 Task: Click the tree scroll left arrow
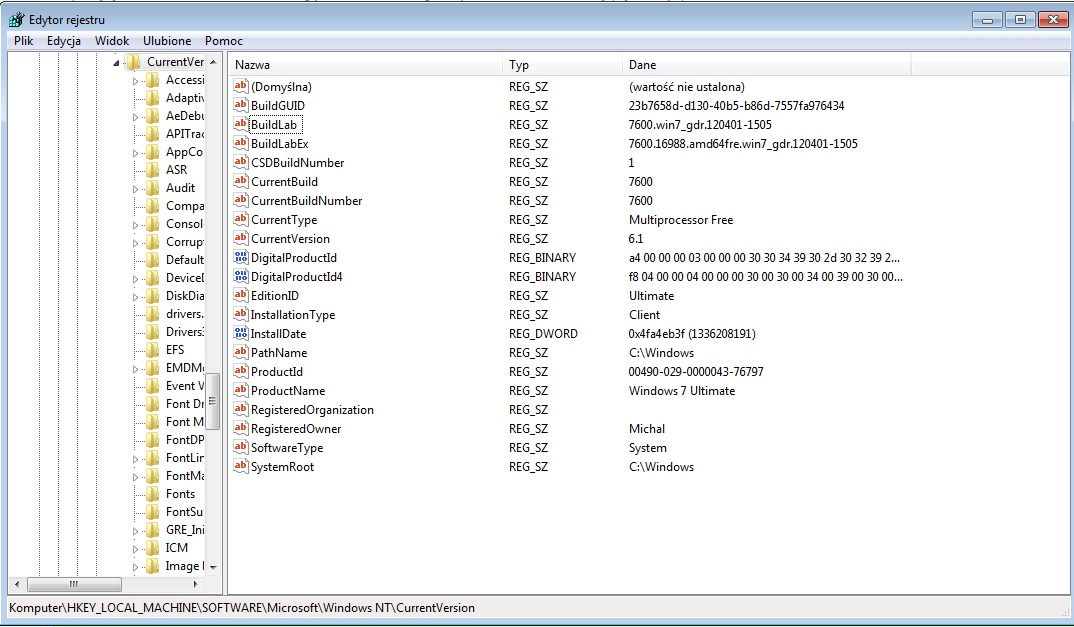pos(17,585)
